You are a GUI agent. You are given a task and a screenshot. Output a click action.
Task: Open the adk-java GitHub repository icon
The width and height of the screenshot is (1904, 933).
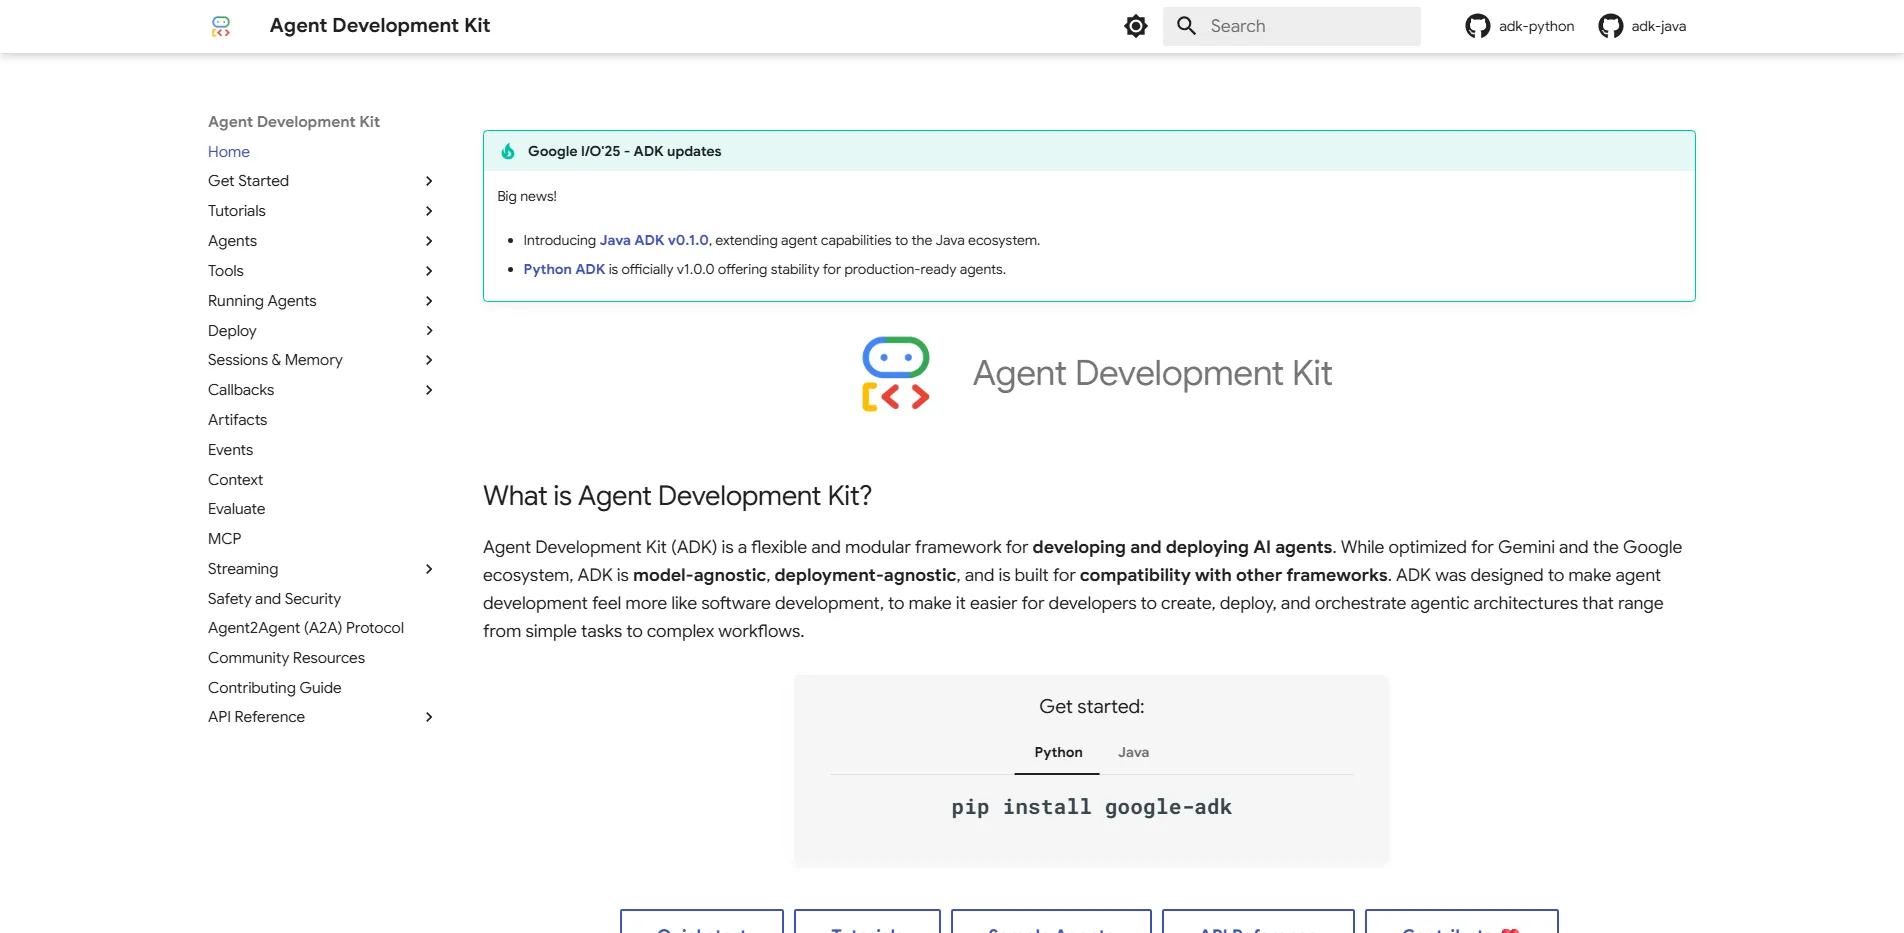[1610, 26]
